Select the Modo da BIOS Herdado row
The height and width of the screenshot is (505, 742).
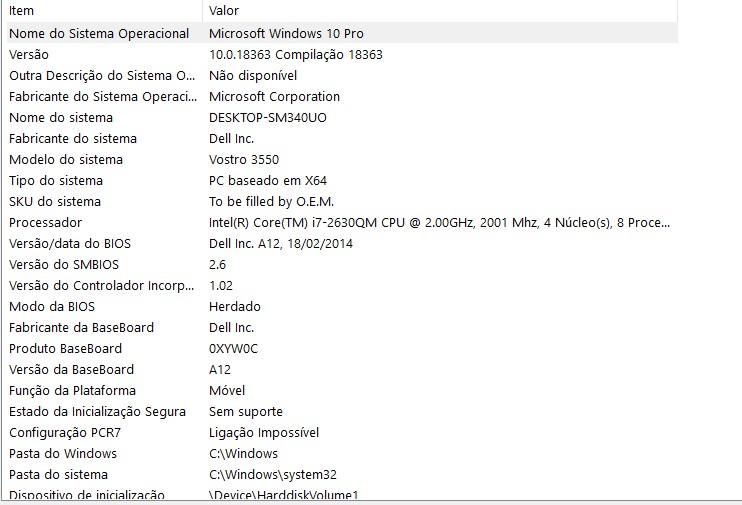click(x=342, y=307)
